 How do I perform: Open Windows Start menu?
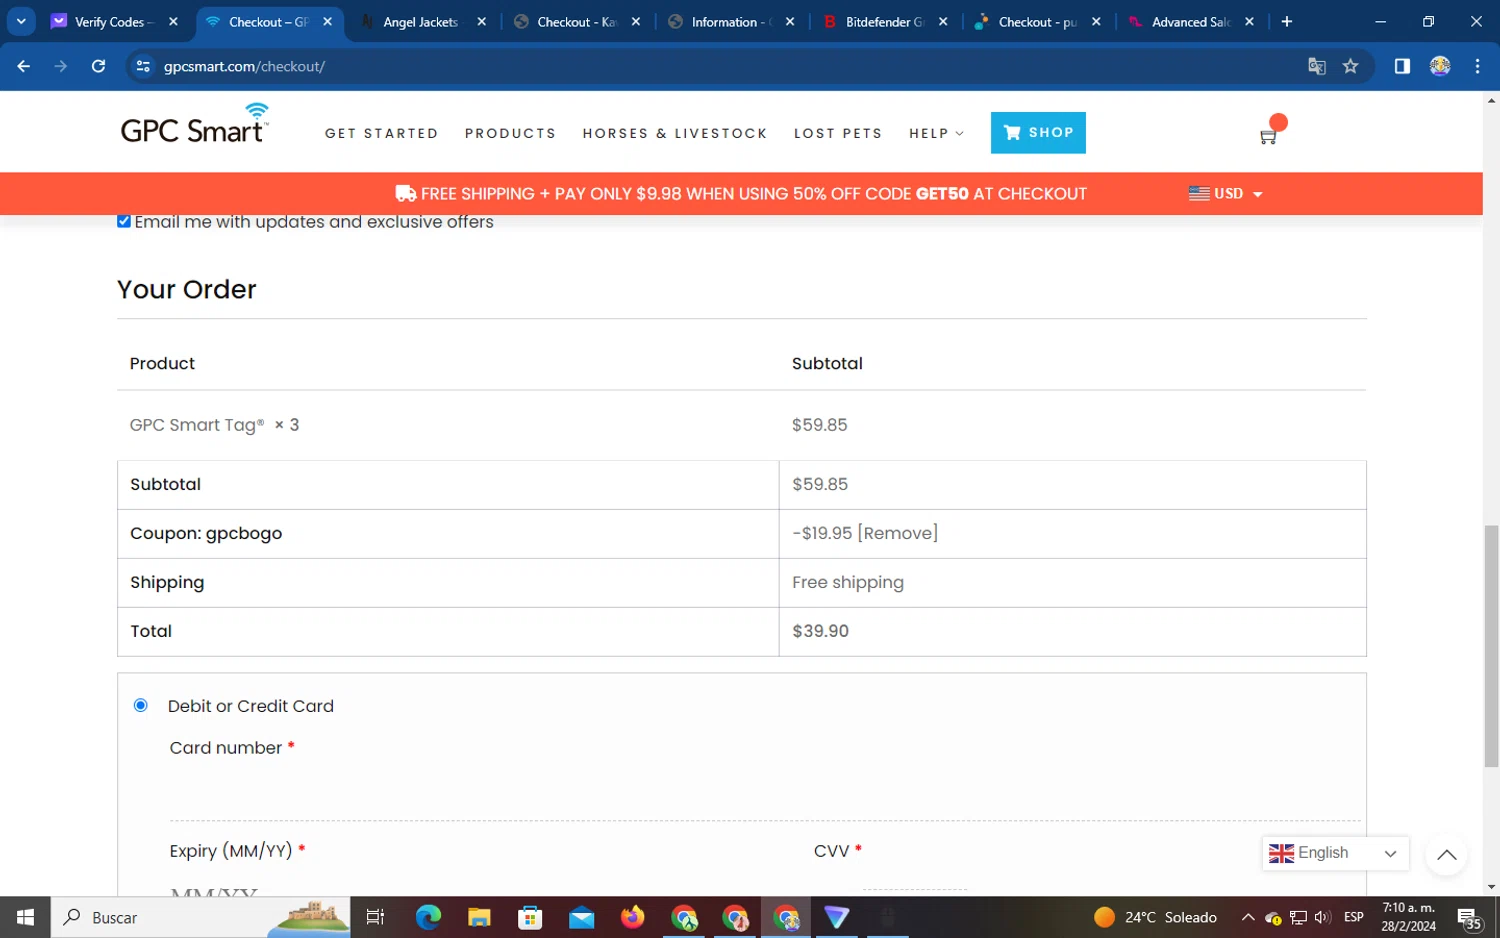tap(25, 917)
